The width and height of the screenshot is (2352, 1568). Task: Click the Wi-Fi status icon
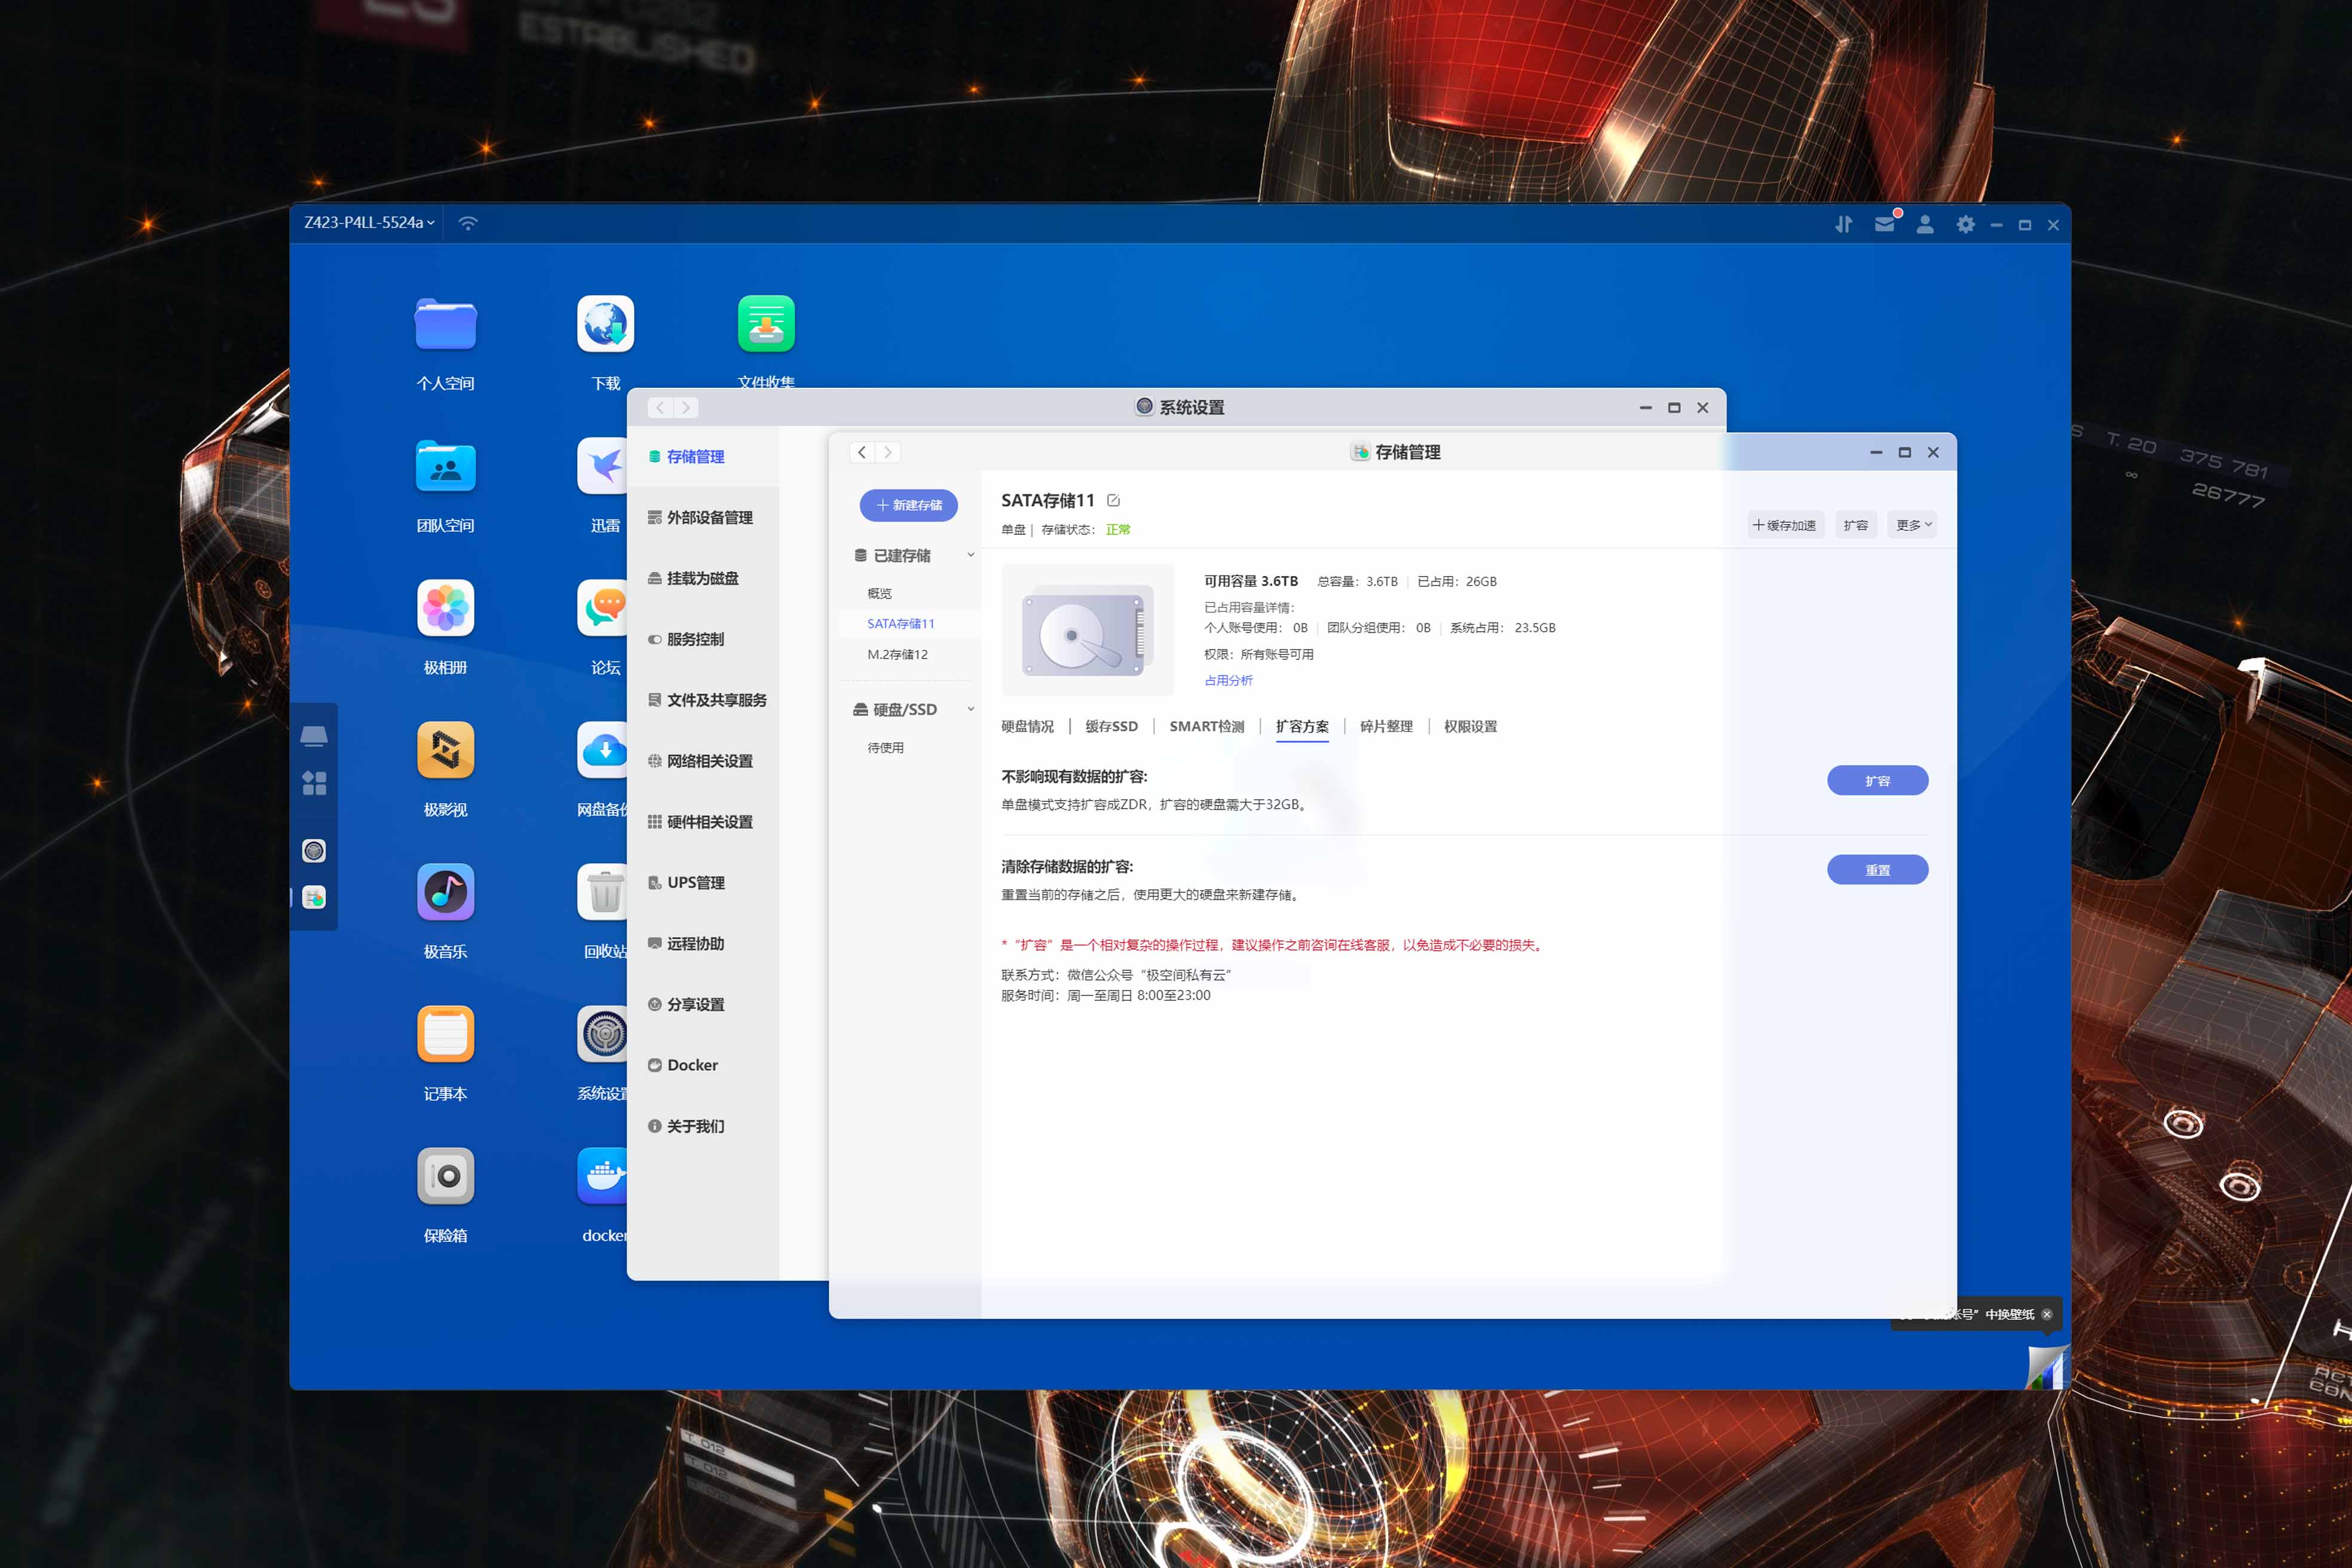[x=468, y=223]
